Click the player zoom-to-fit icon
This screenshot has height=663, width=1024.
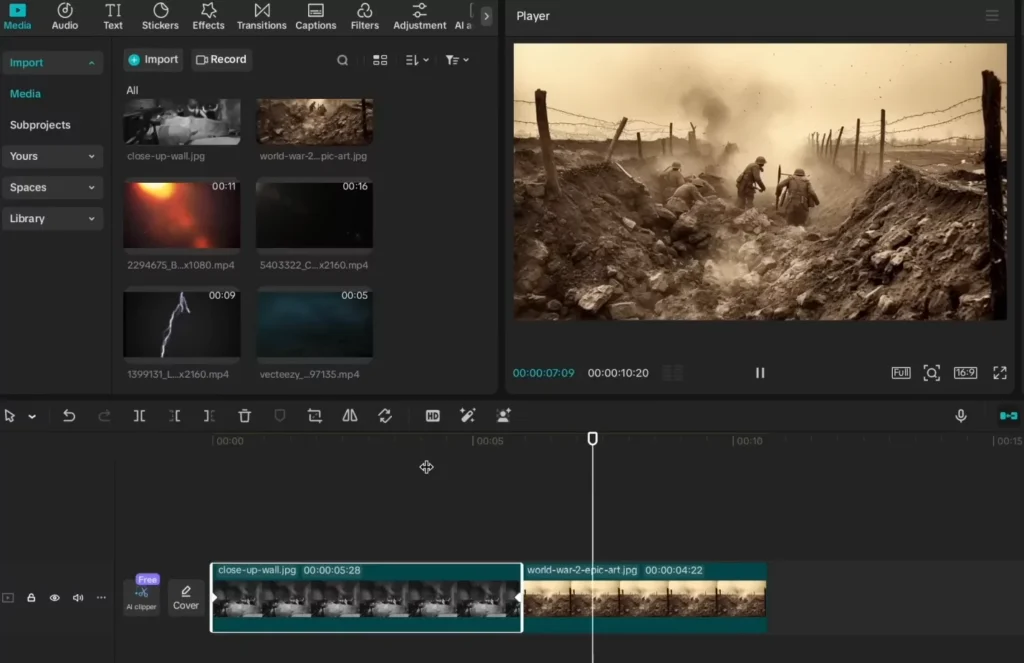pos(931,373)
